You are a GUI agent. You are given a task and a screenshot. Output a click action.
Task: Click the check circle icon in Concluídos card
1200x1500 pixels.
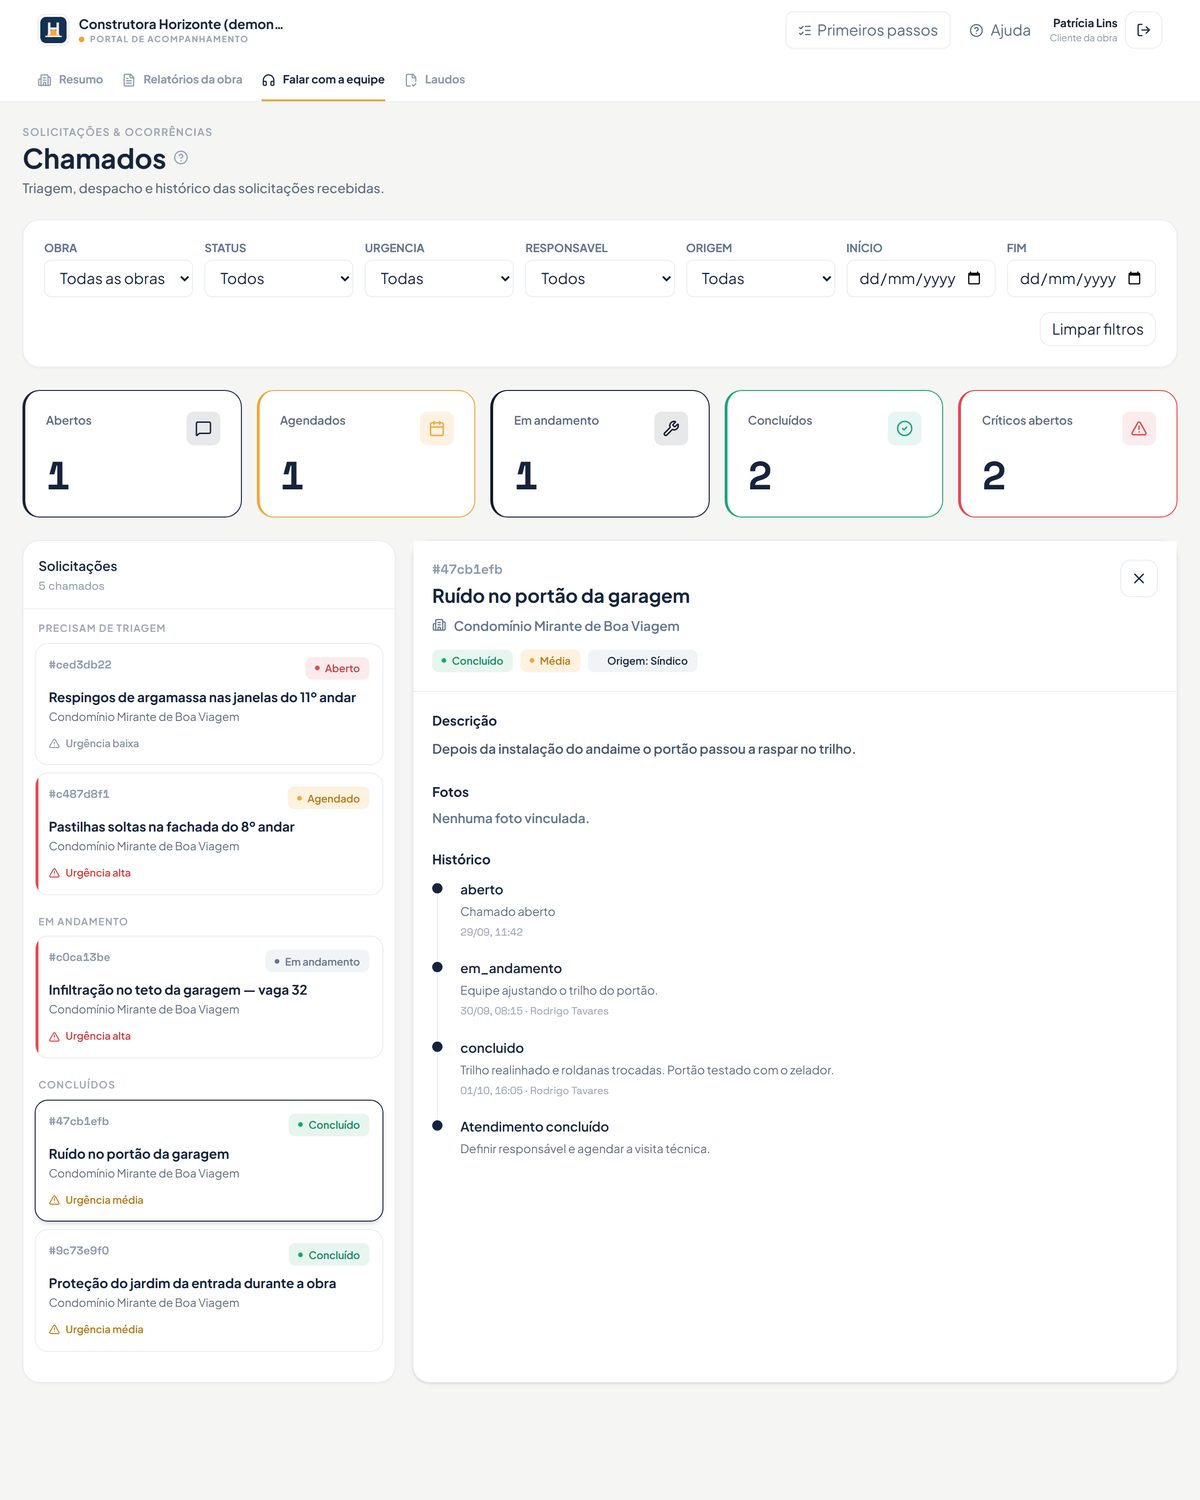click(905, 428)
